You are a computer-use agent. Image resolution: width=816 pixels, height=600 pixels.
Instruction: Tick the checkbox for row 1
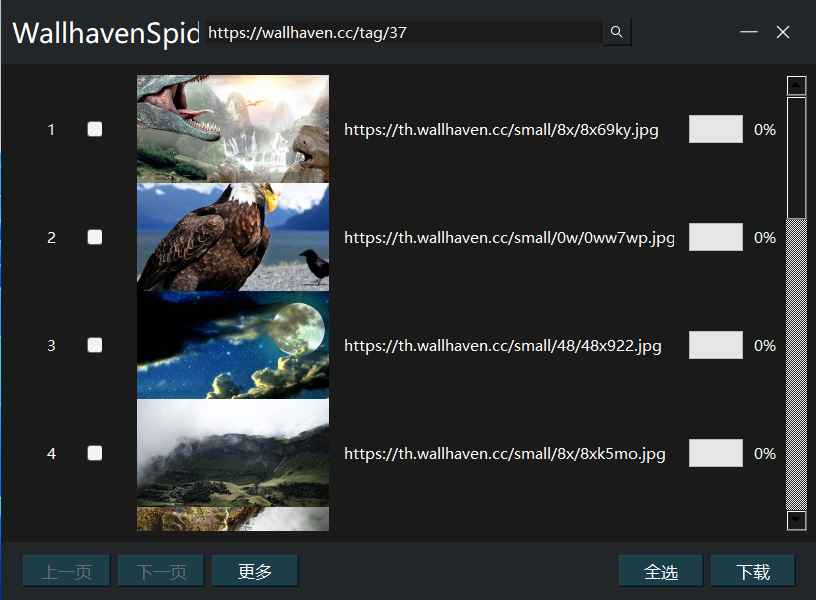[x=95, y=129]
